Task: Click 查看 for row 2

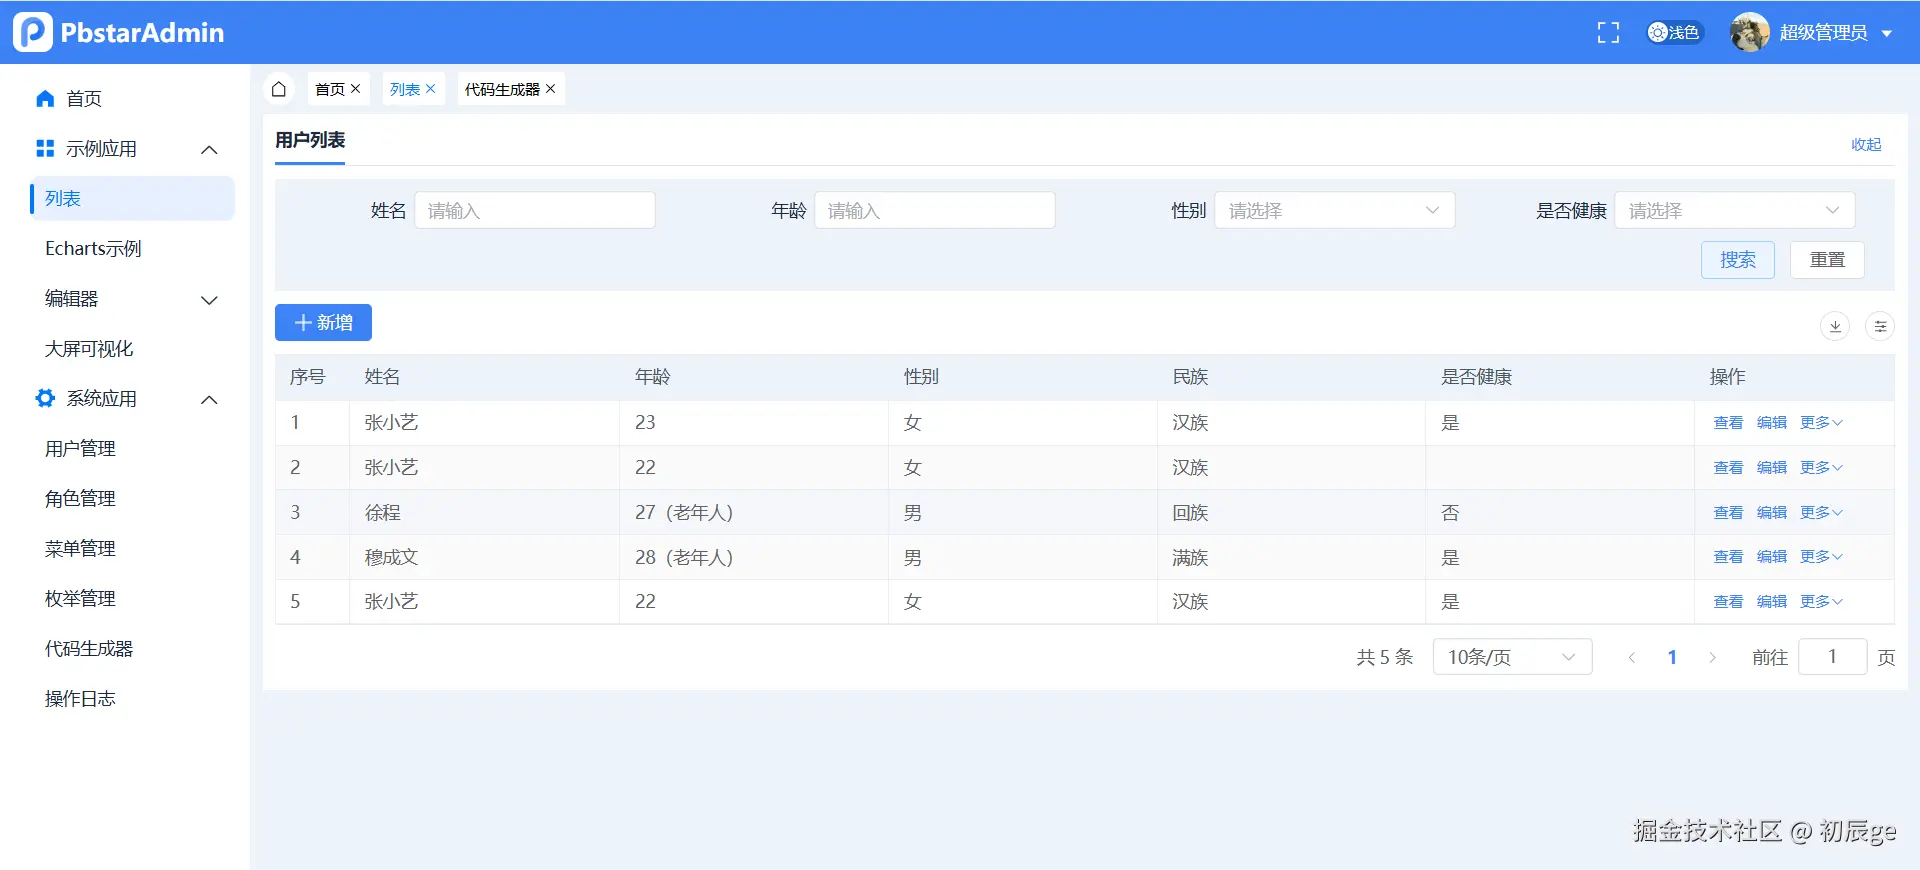Action: tap(1728, 467)
